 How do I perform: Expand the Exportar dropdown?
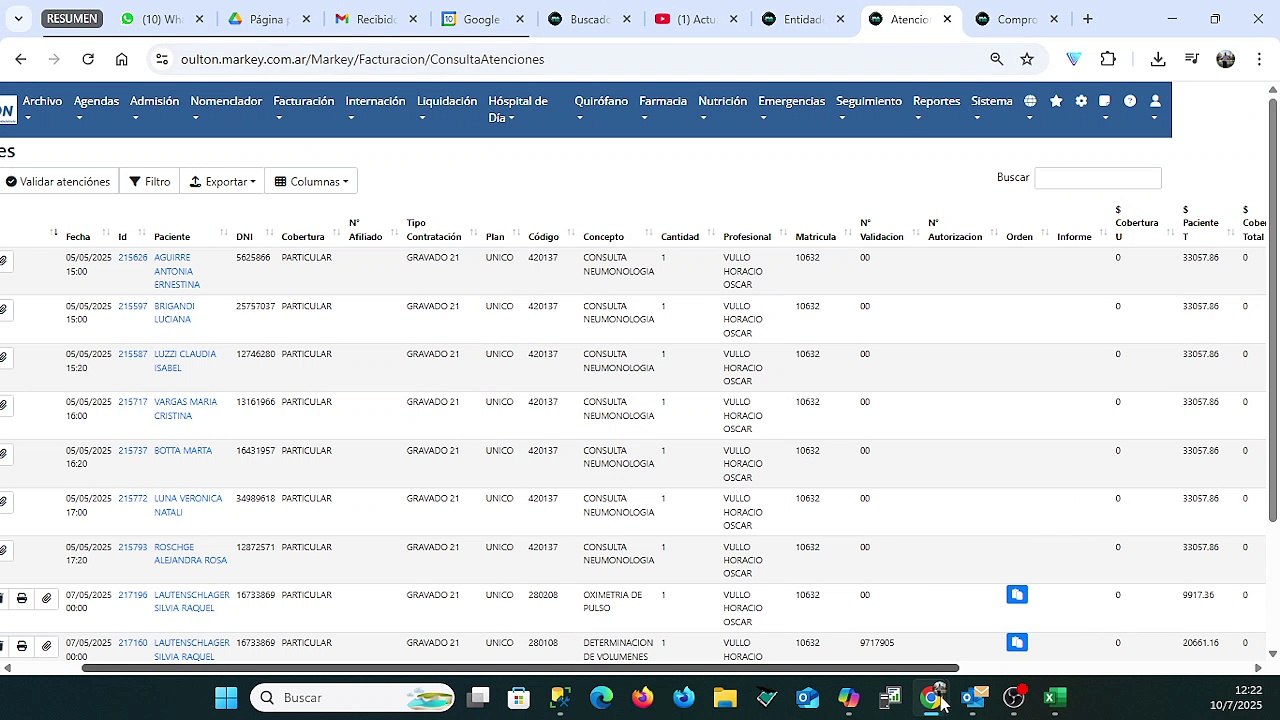[223, 181]
